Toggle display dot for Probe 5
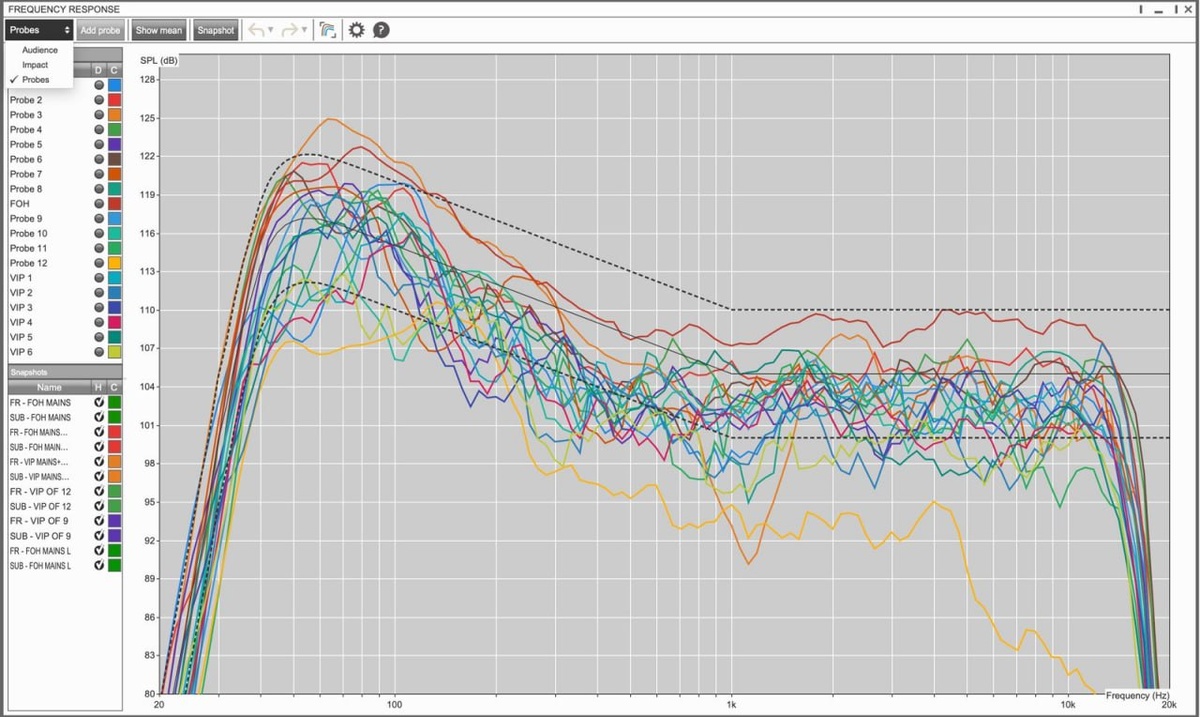1200x717 pixels. (x=99, y=144)
